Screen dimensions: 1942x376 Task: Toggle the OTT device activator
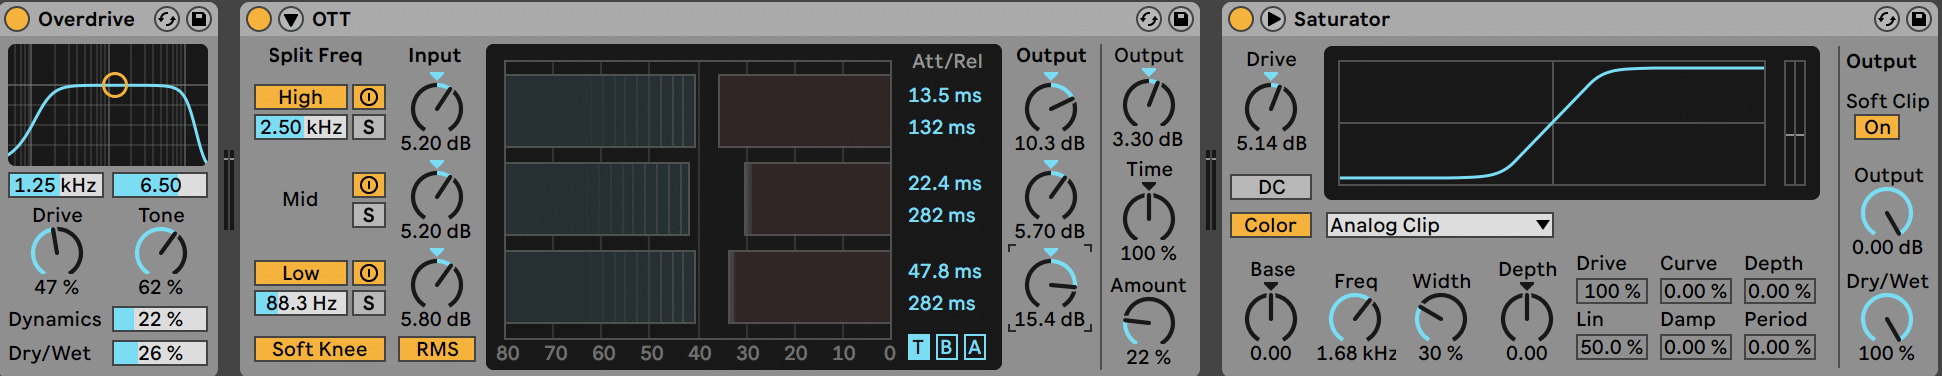(x=259, y=19)
